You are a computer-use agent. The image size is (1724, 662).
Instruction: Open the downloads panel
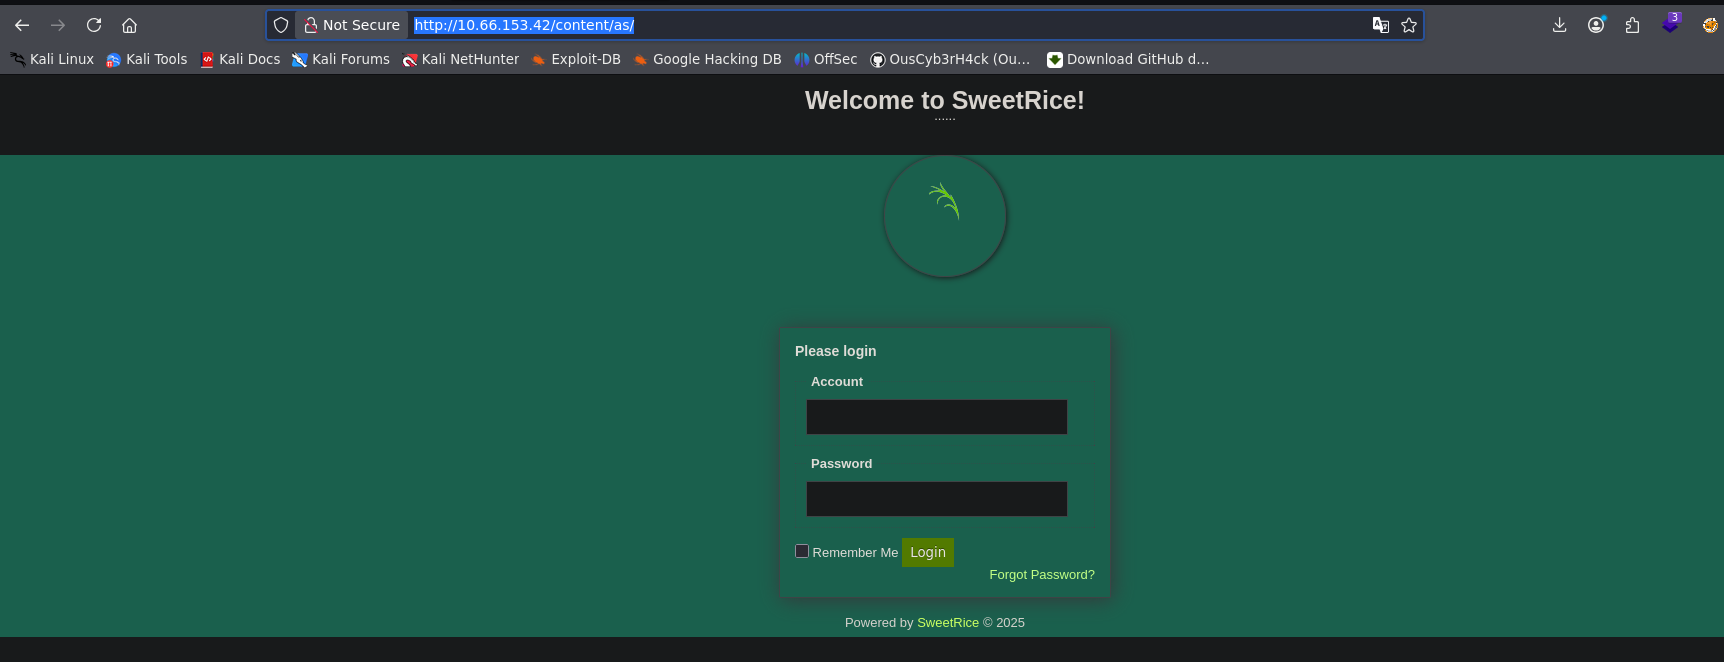coord(1560,25)
